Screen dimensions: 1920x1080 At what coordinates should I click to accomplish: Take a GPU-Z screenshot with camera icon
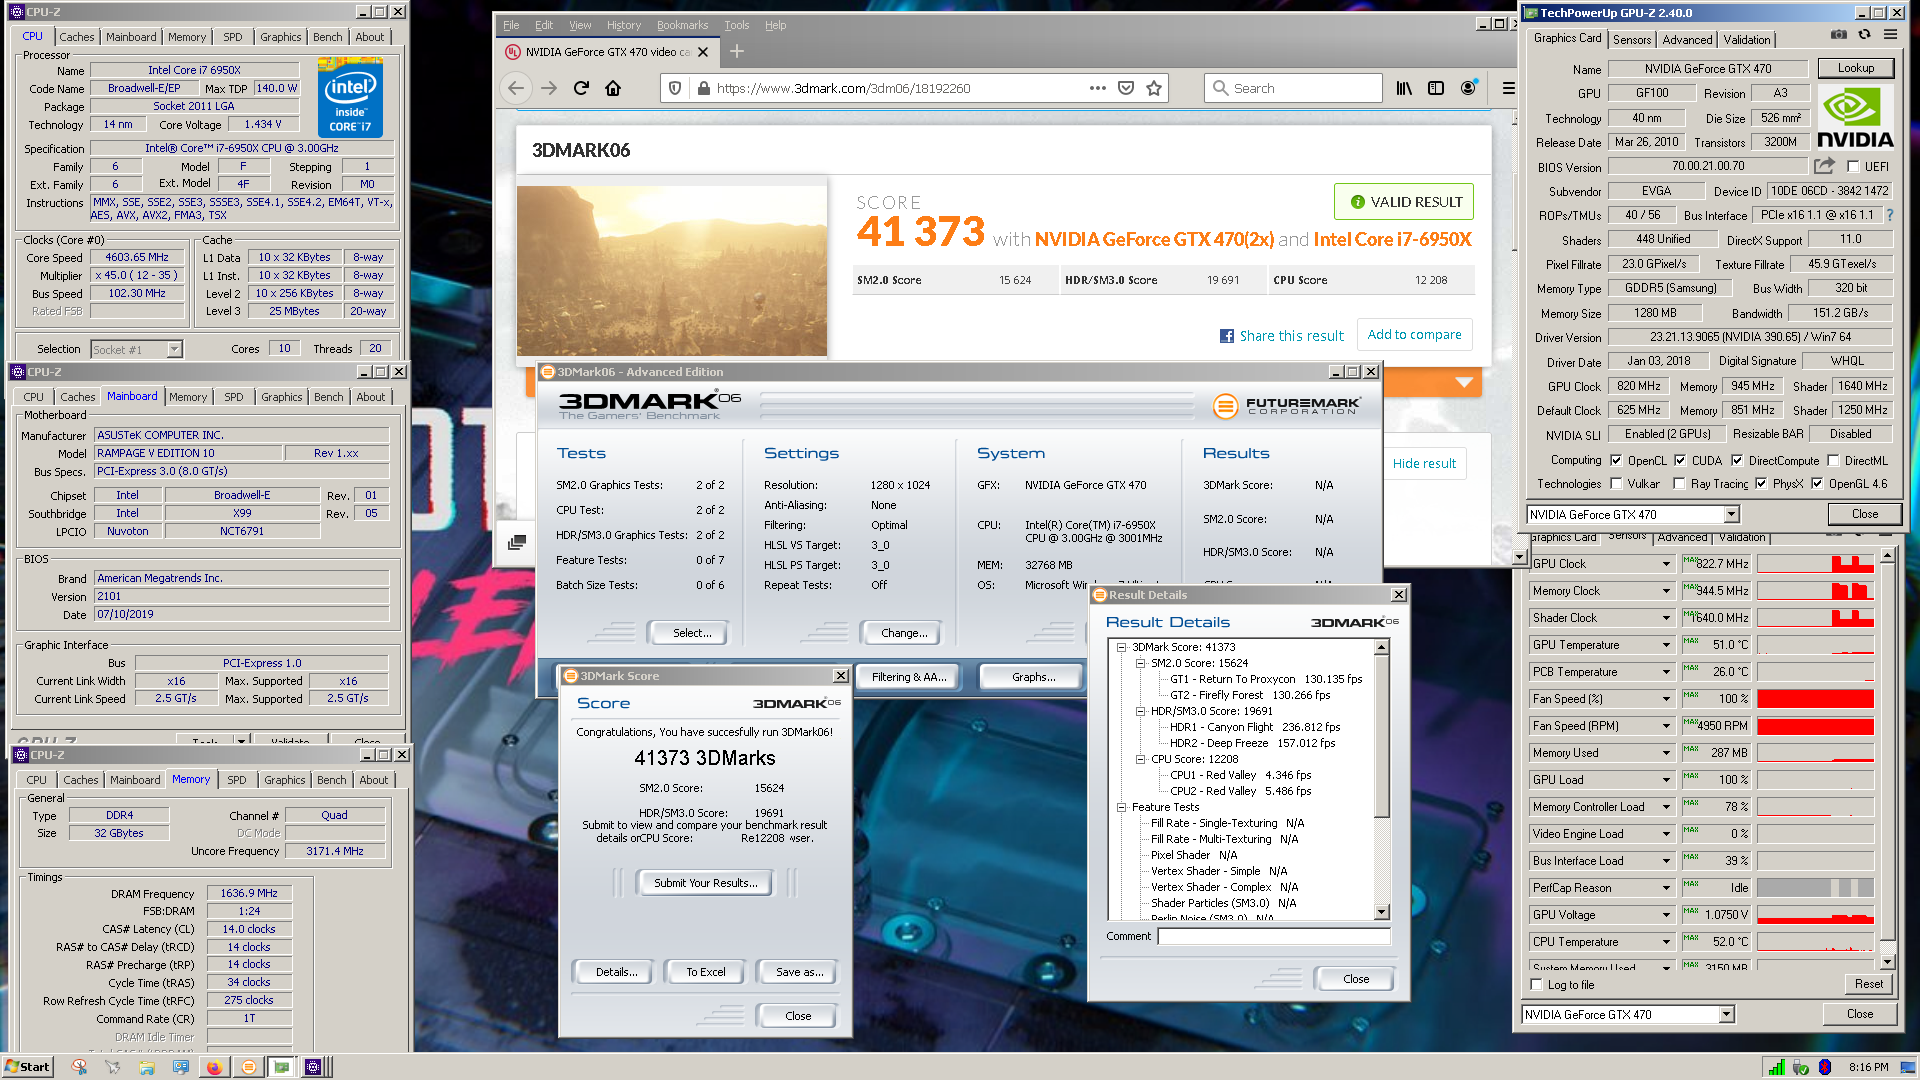click(x=1839, y=35)
